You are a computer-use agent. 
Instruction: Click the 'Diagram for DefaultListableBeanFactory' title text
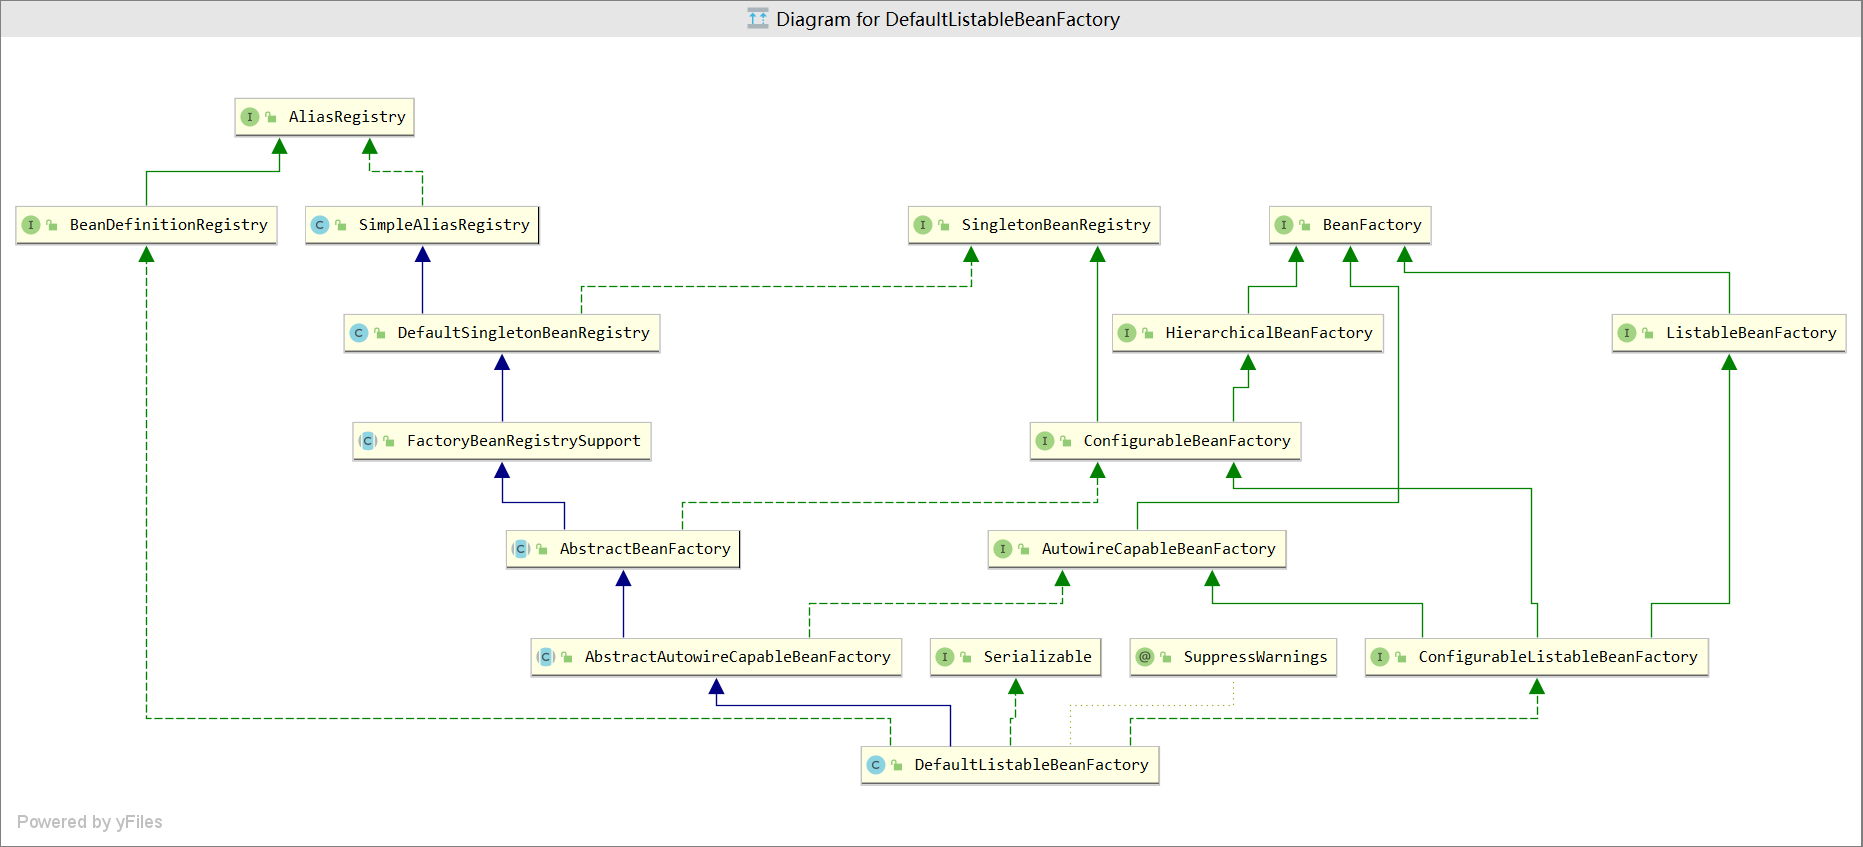948,19
